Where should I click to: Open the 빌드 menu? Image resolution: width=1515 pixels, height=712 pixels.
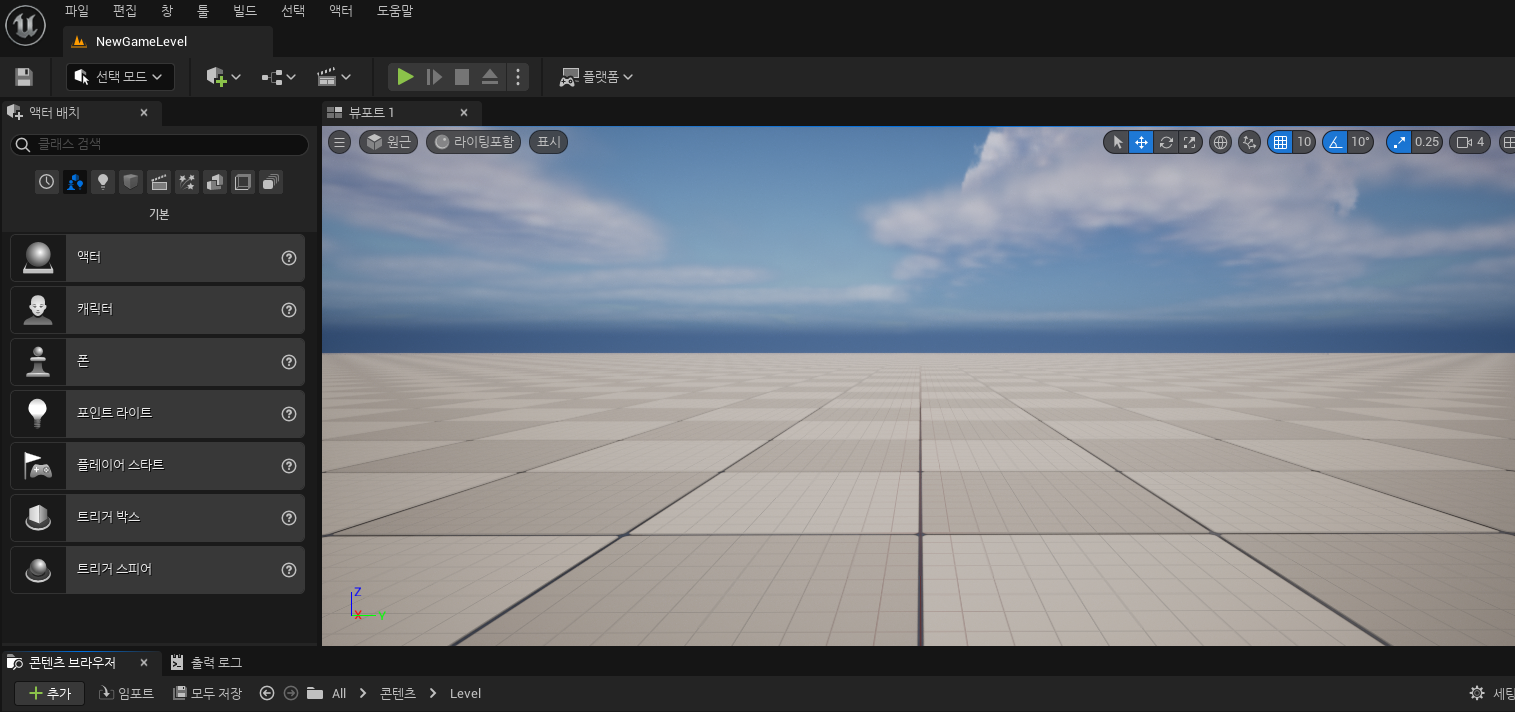pos(245,11)
